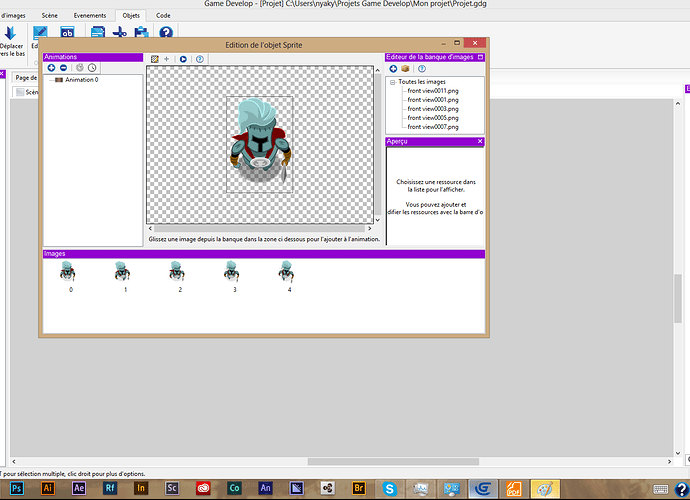This screenshot has height=500, width=690.
Task: Open help icon in sprite preview toolbar
Action: coord(200,59)
